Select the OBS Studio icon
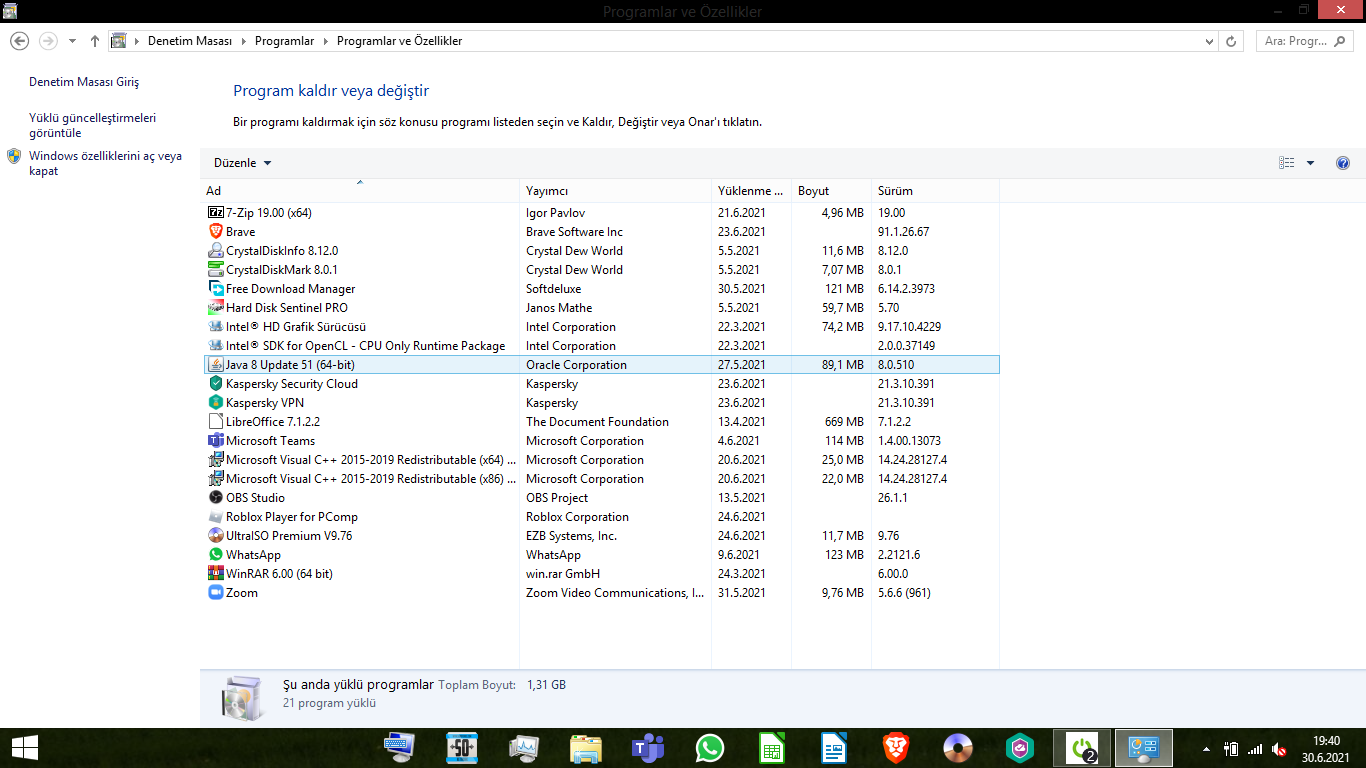Screen dimensions: 1366x768 pos(216,497)
